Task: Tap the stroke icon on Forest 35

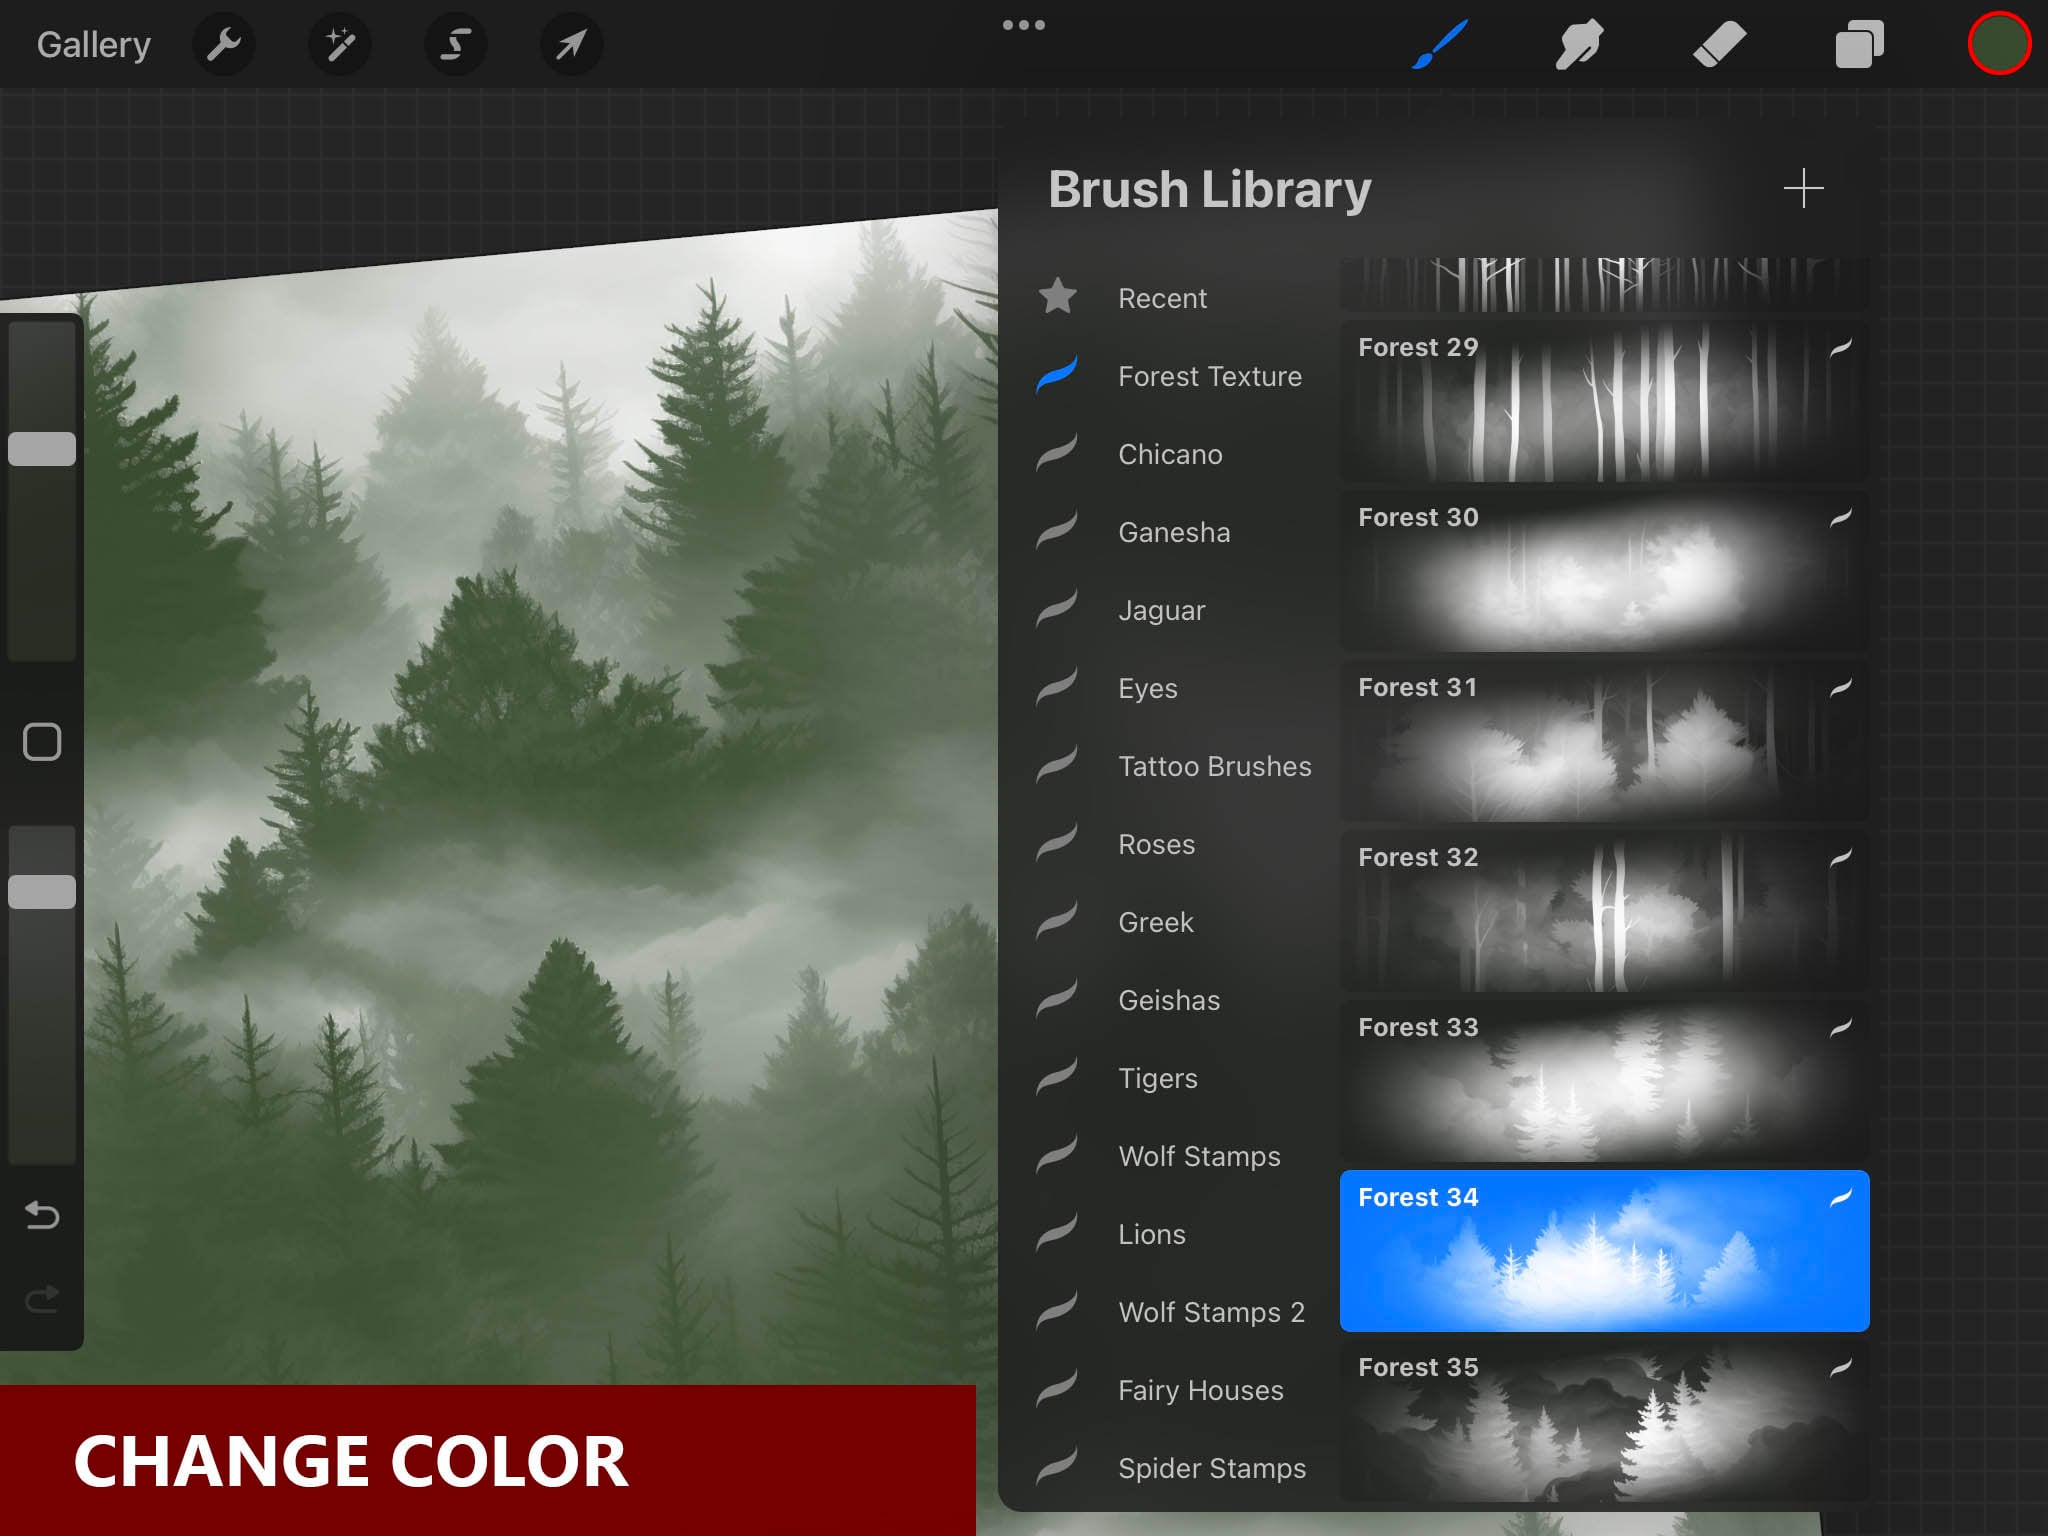Action: (x=1841, y=1367)
